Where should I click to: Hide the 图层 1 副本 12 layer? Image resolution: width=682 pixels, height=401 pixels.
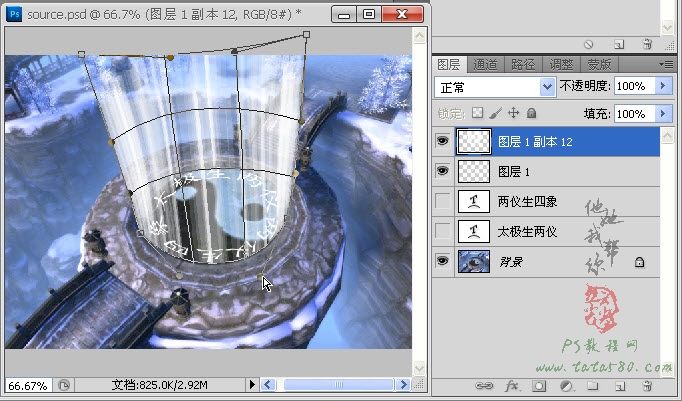click(x=443, y=141)
